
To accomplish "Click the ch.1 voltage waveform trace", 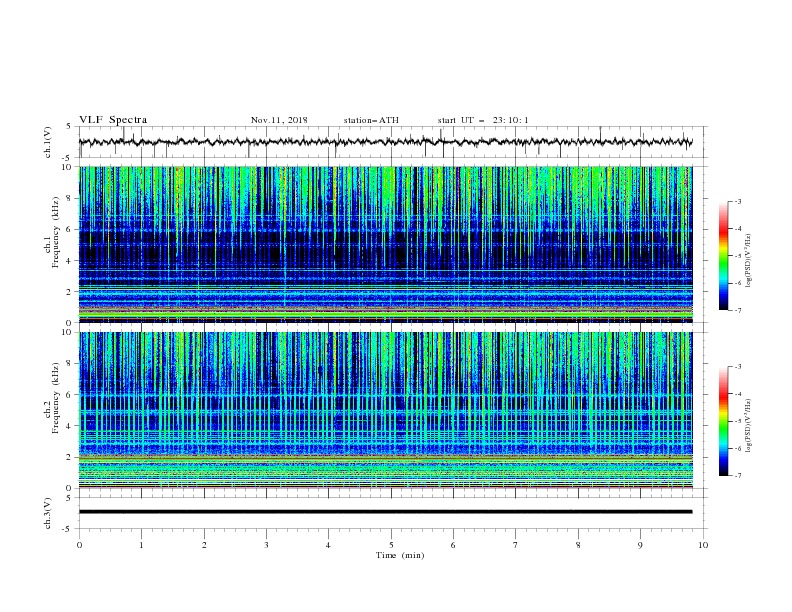I will click(385, 142).
